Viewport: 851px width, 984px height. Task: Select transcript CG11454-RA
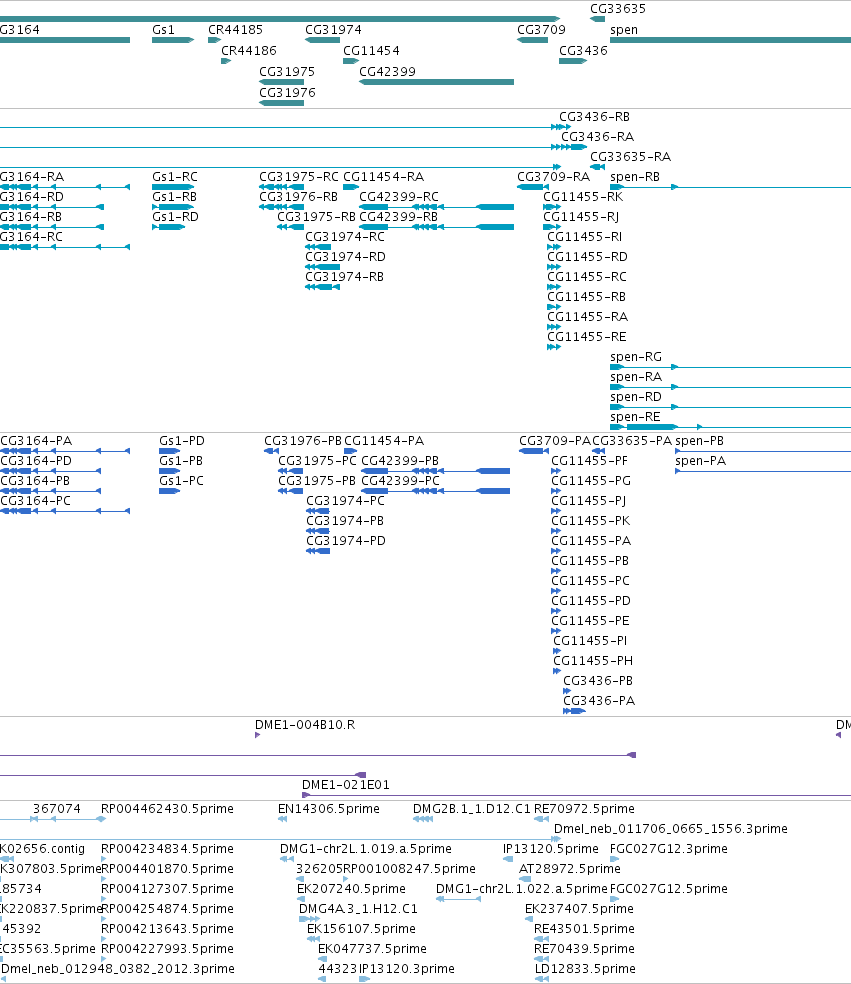[x=383, y=177]
